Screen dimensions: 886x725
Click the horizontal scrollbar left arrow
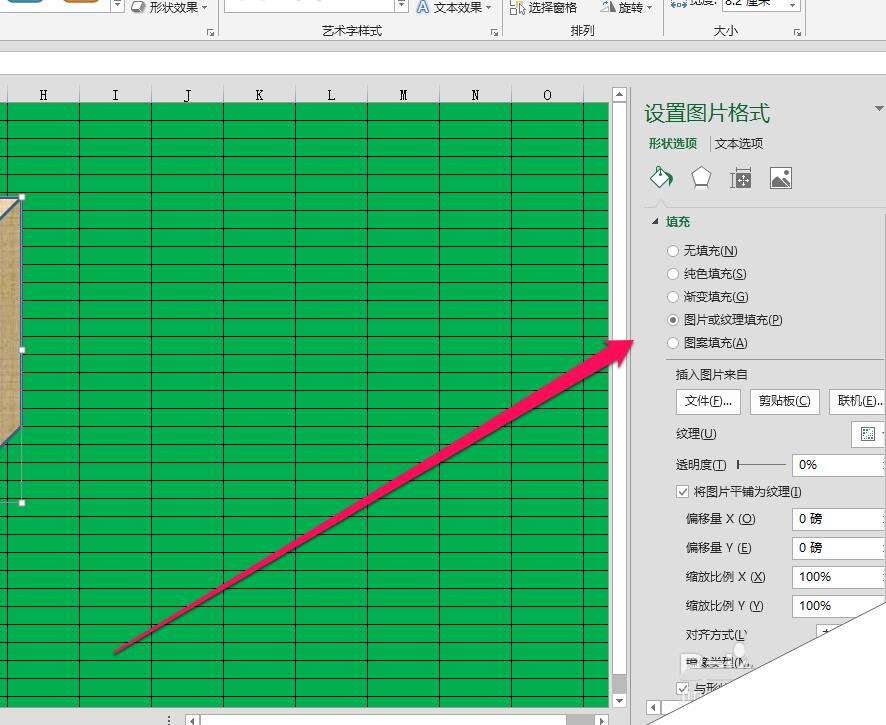(192, 720)
